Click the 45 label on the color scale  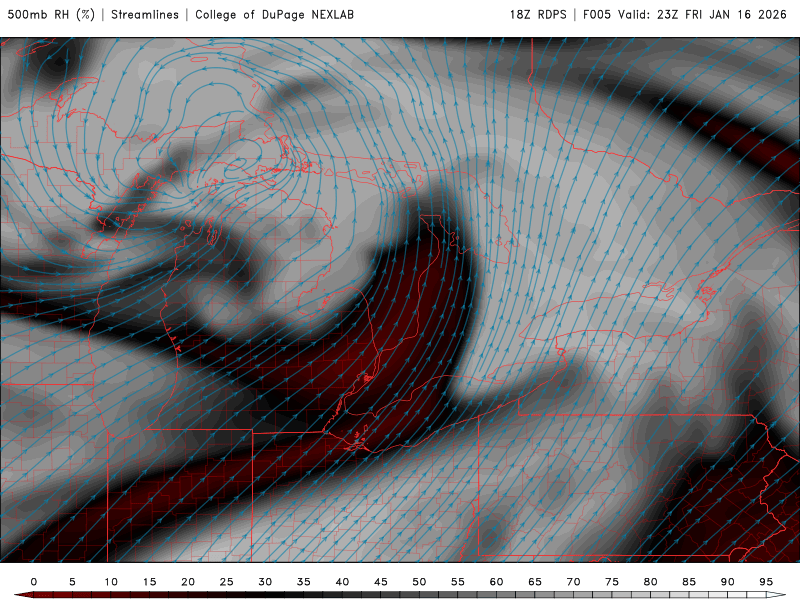(x=381, y=582)
